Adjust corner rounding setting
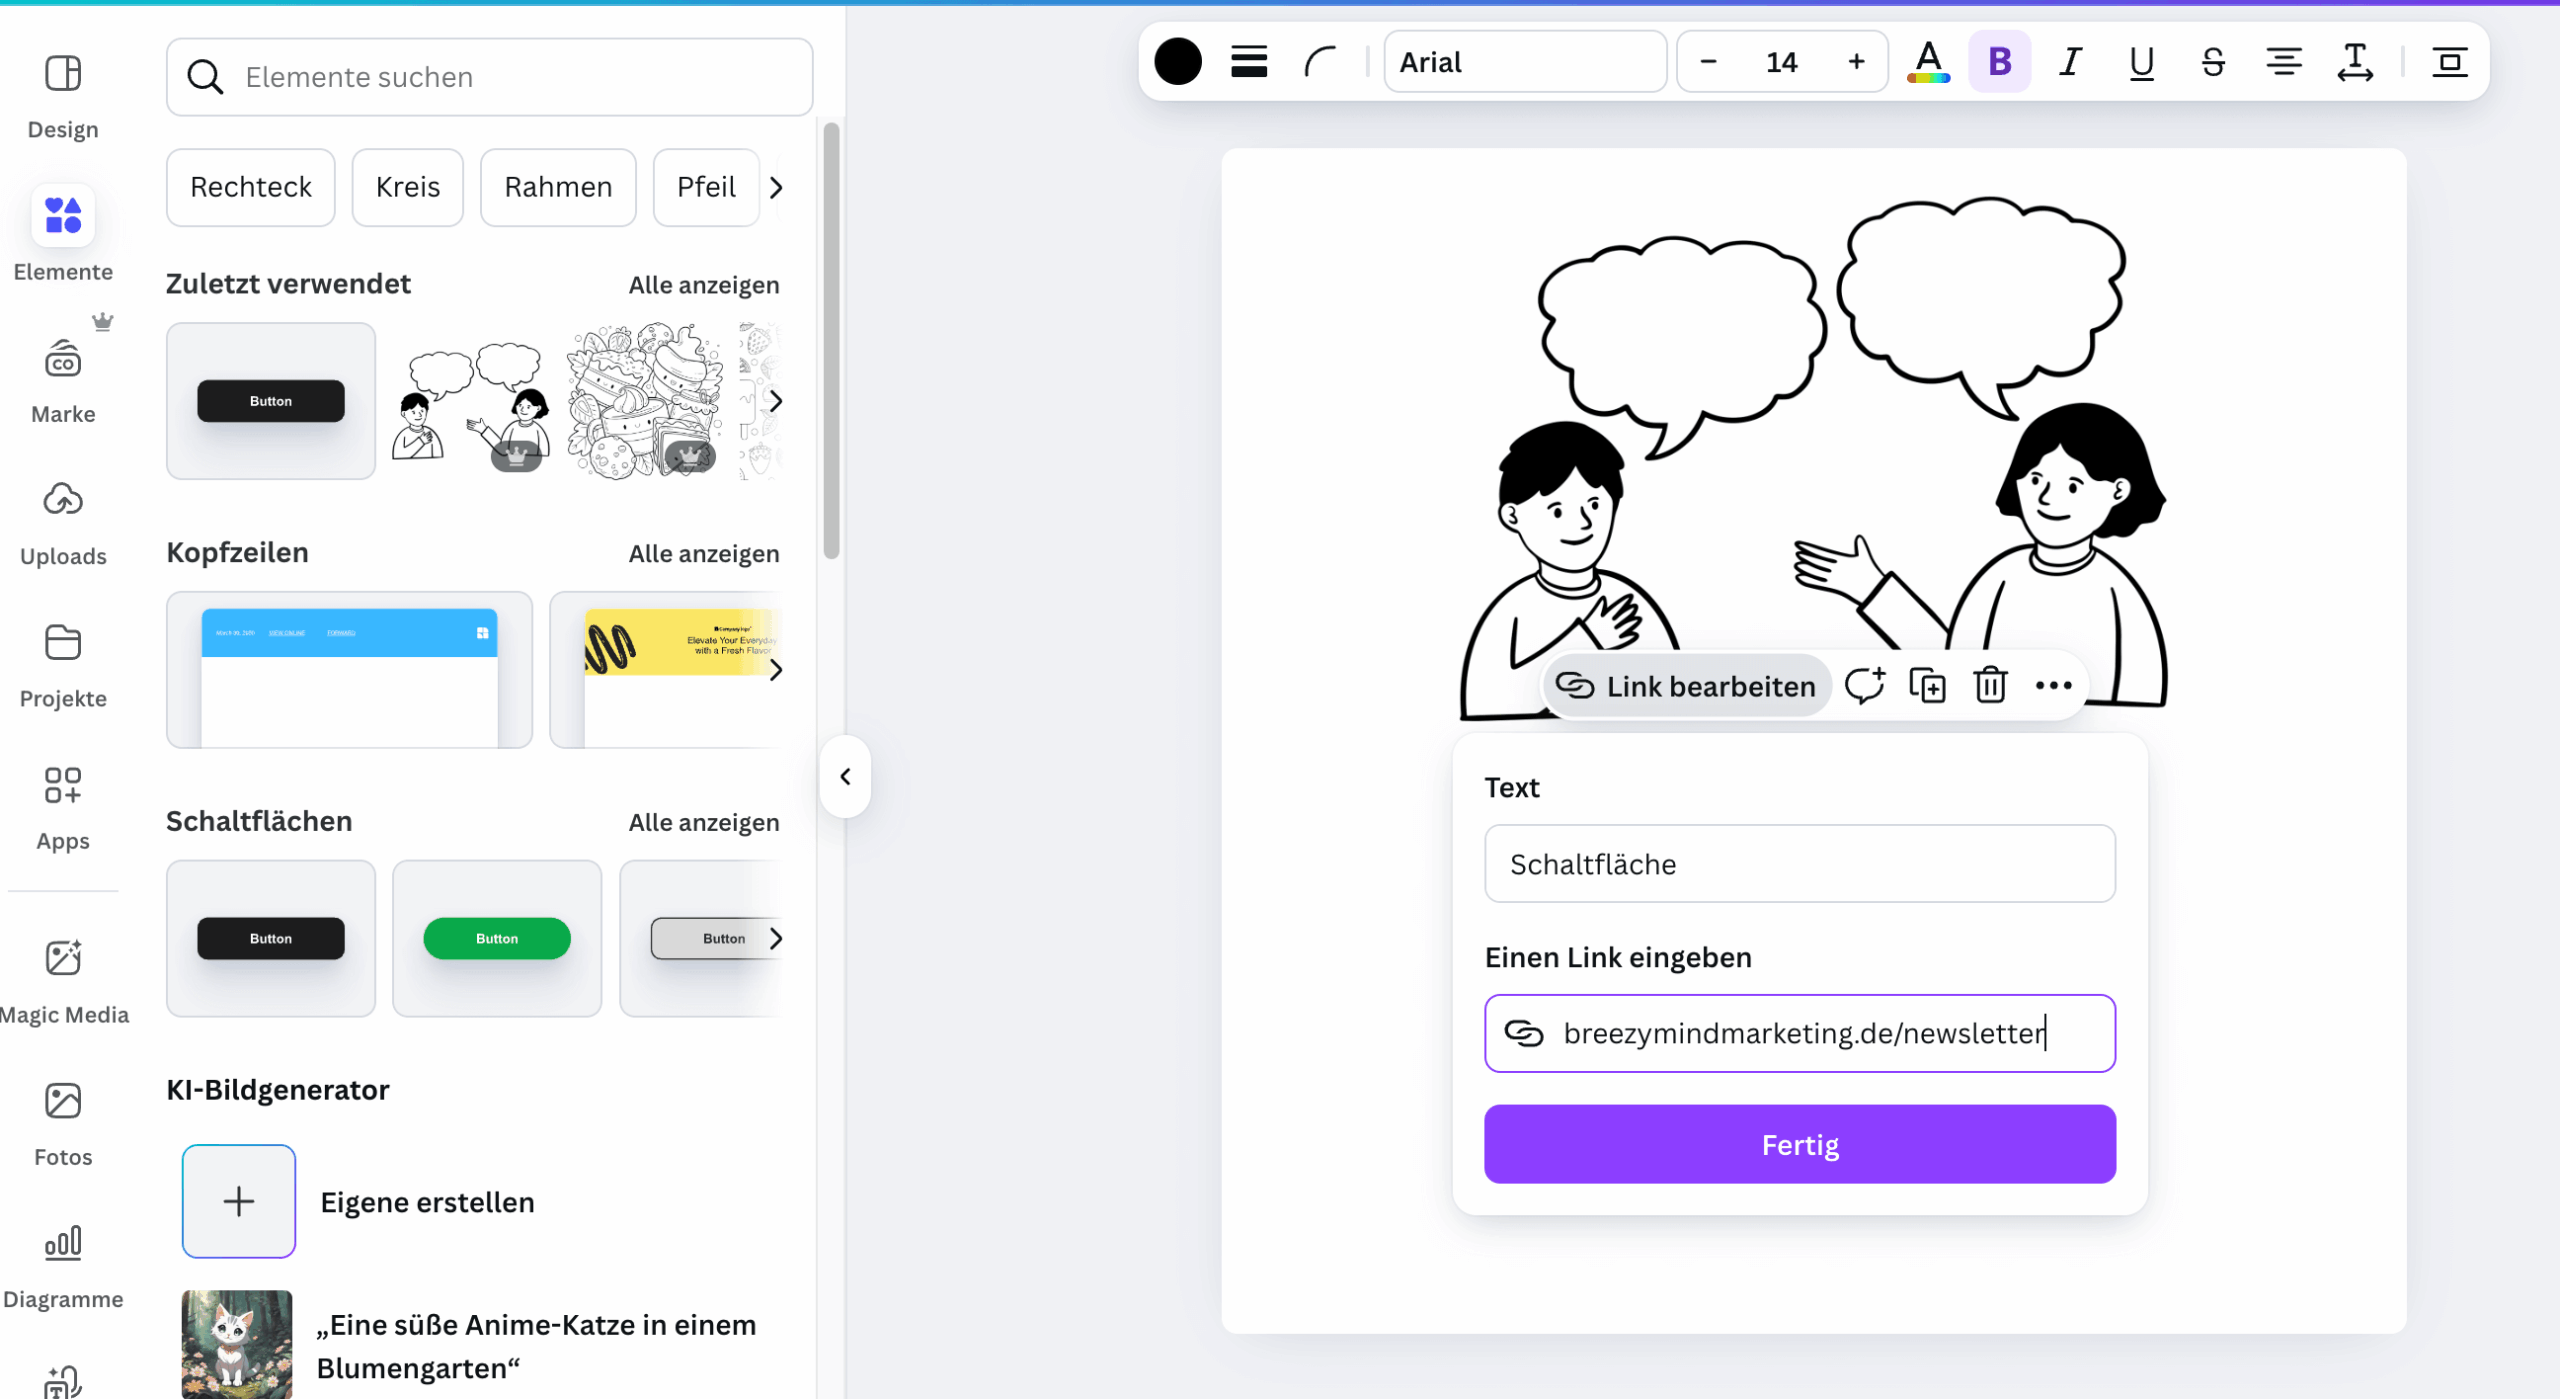The width and height of the screenshot is (2560, 1399). coord(1320,62)
